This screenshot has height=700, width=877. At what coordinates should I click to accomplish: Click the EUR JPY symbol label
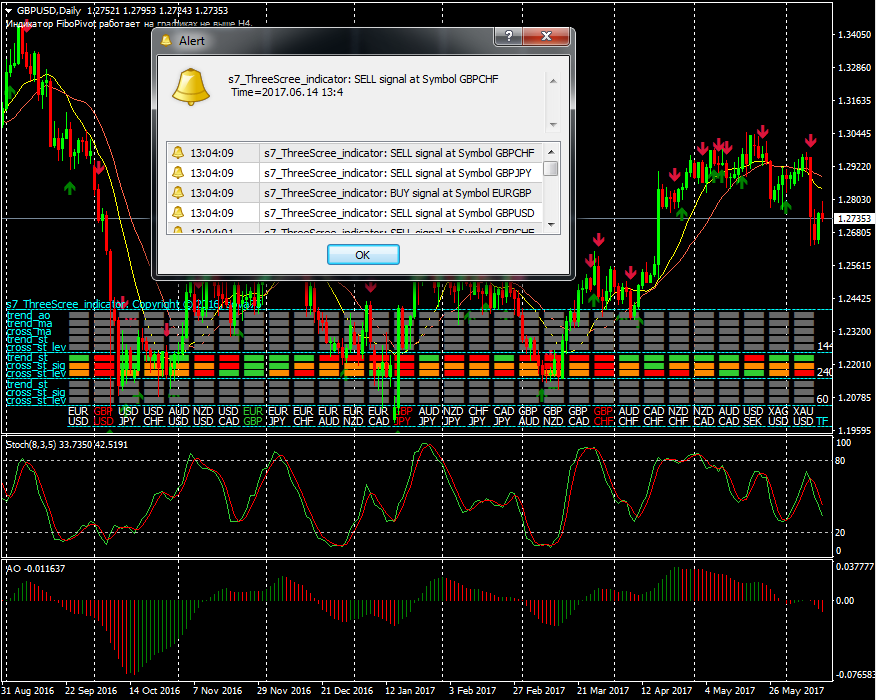coord(278,416)
